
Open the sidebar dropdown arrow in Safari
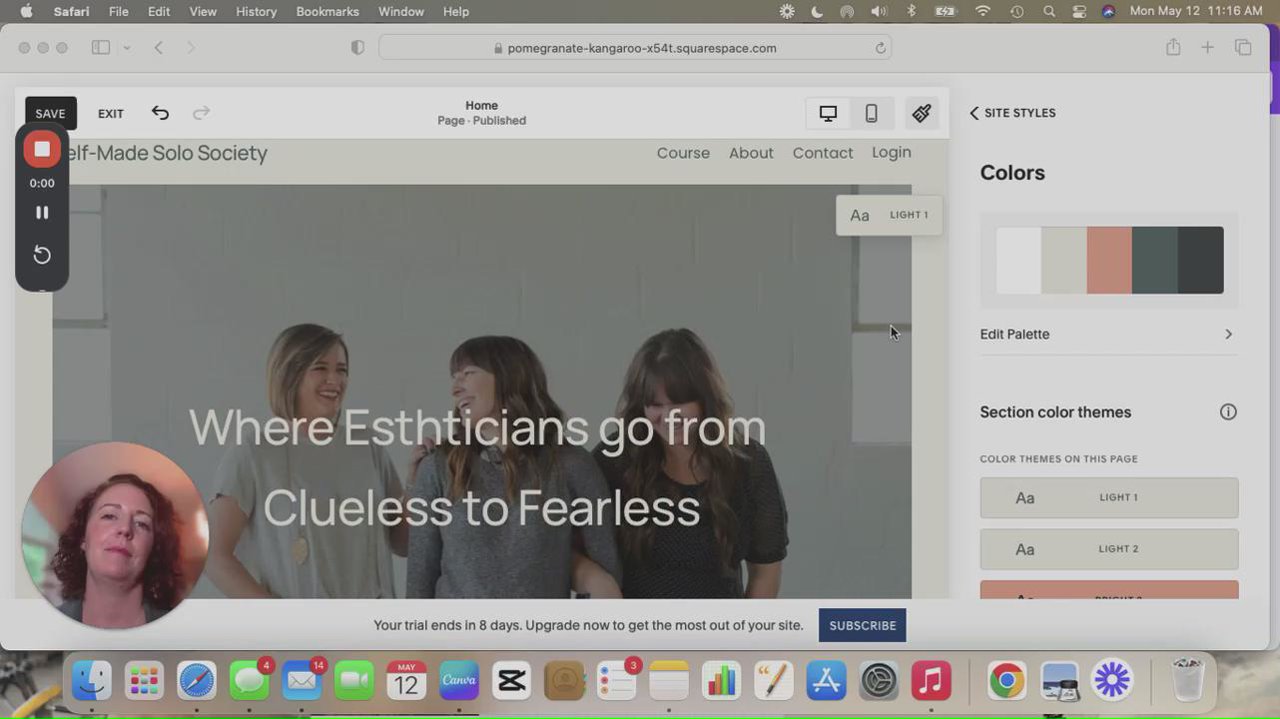127,48
